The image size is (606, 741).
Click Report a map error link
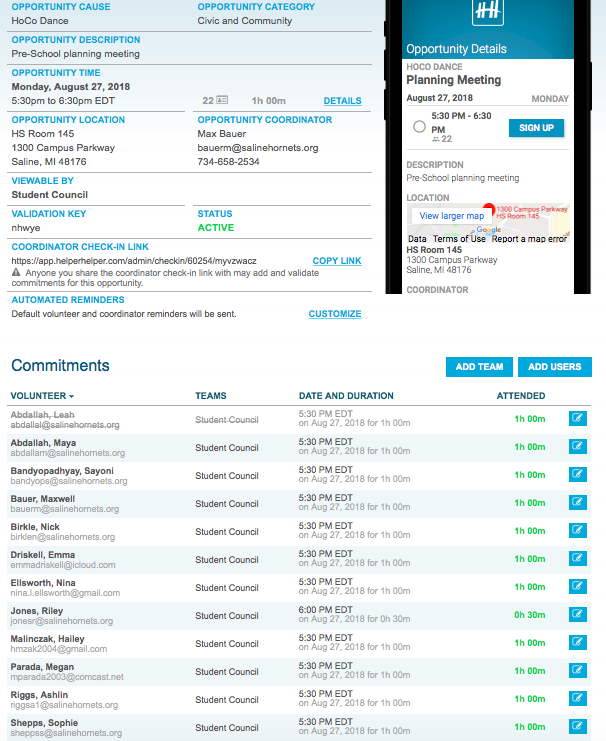(529, 239)
